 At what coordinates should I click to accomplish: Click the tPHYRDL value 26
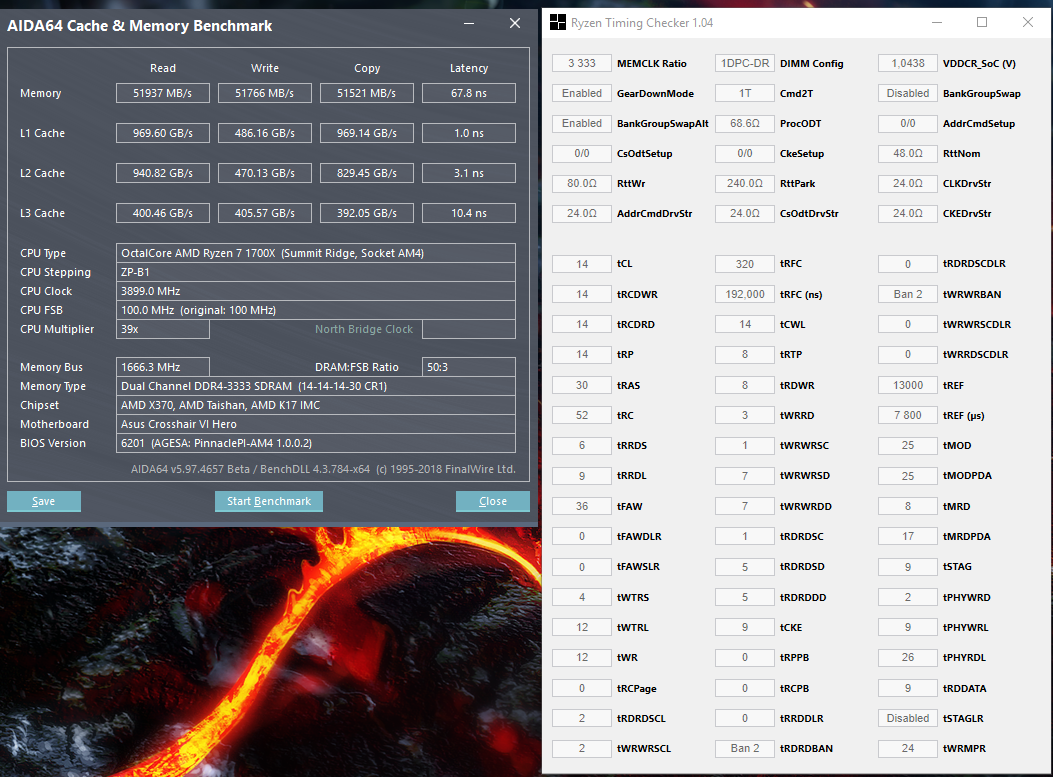(x=908, y=657)
